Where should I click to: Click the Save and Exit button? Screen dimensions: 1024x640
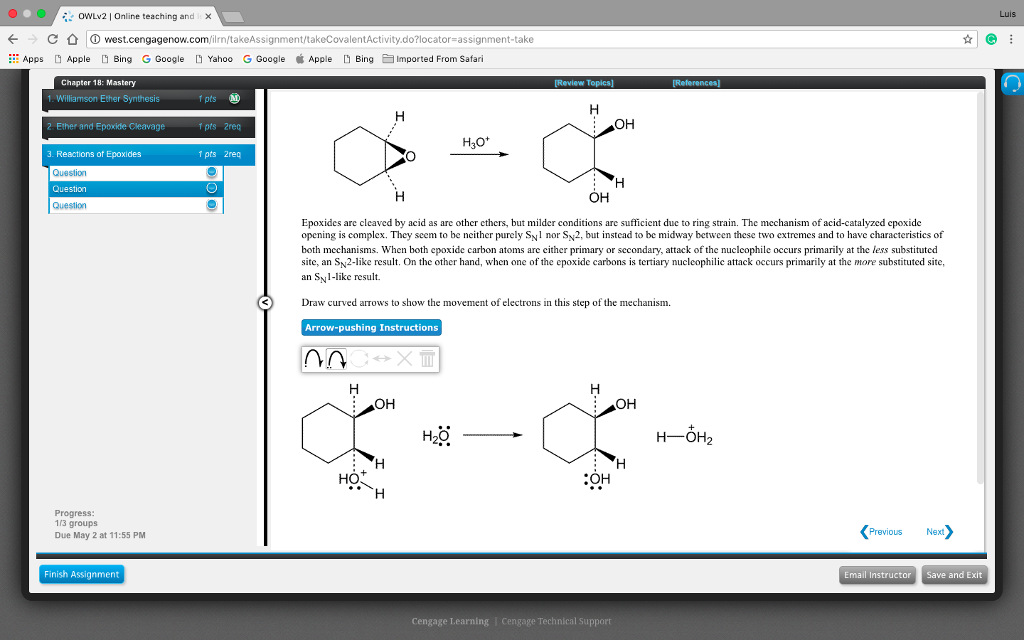(x=954, y=575)
